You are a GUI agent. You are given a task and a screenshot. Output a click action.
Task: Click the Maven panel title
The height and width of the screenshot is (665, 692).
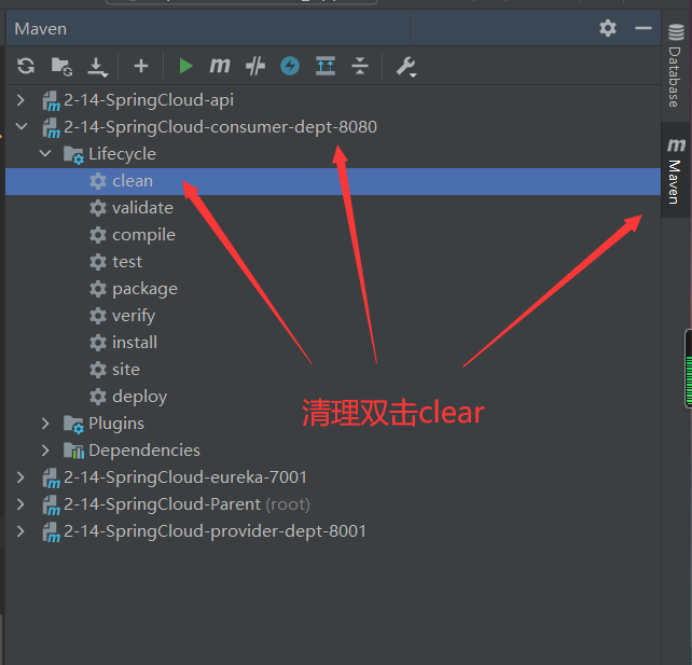click(41, 29)
